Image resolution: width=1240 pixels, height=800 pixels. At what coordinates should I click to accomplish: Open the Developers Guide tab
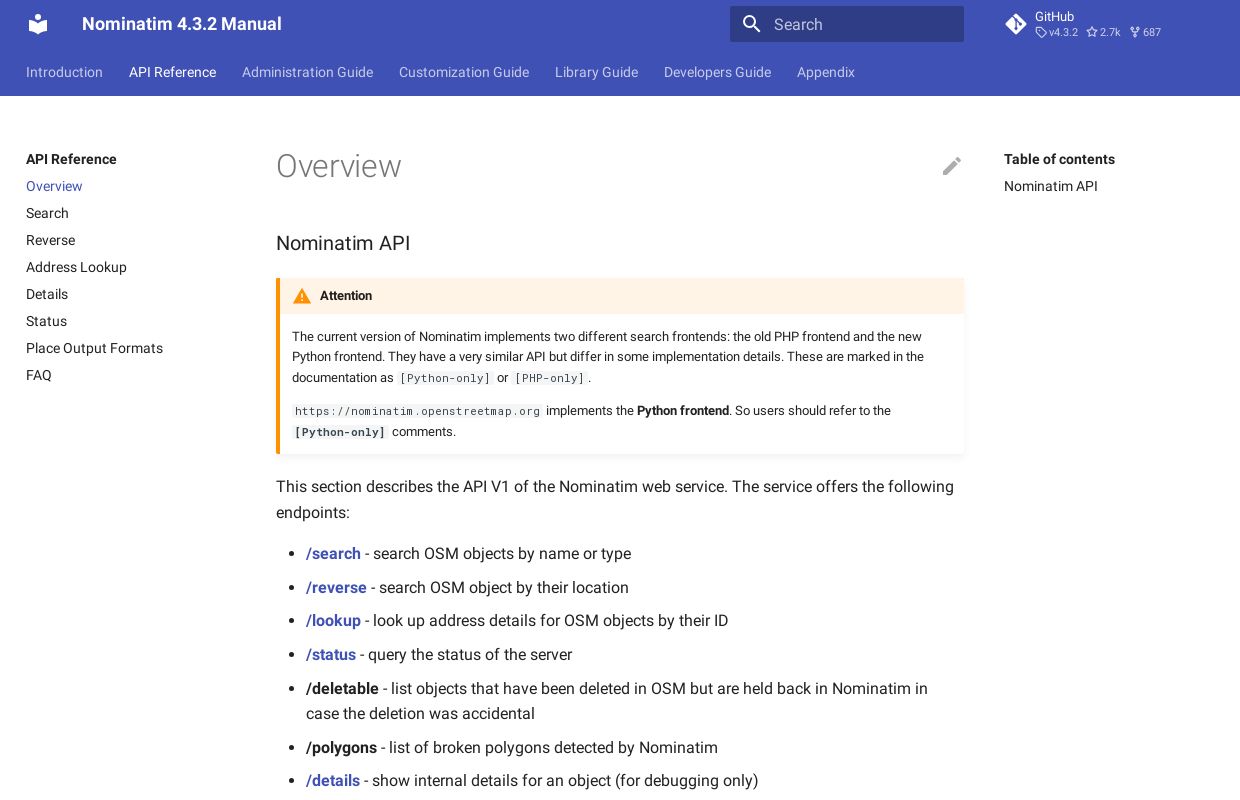click(x=717, y=72)
